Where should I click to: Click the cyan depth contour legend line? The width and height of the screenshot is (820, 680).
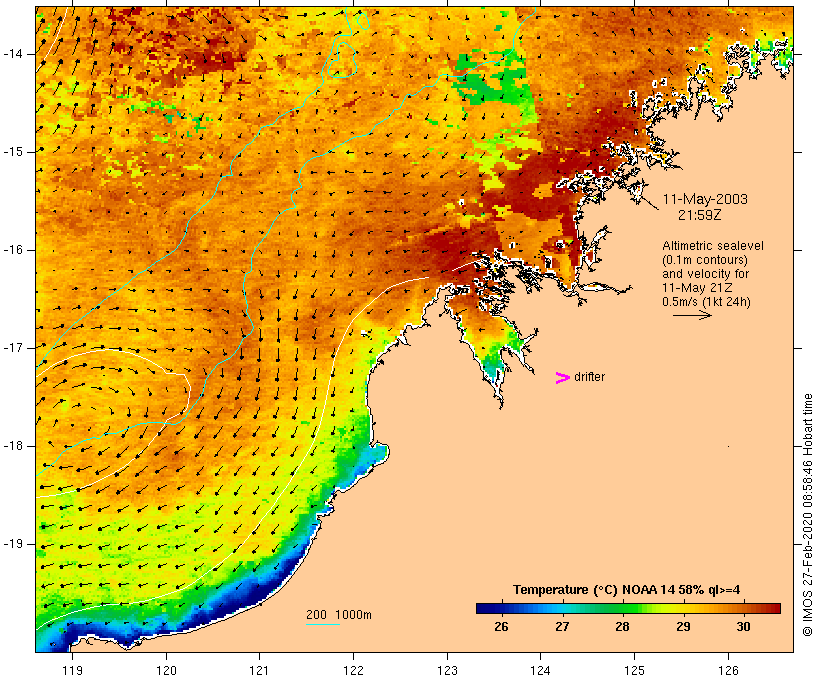pos(323,624)
